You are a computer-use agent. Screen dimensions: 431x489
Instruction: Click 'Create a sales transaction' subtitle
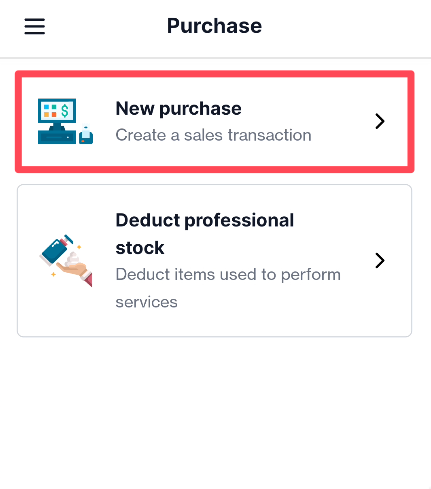coord(213,135)
